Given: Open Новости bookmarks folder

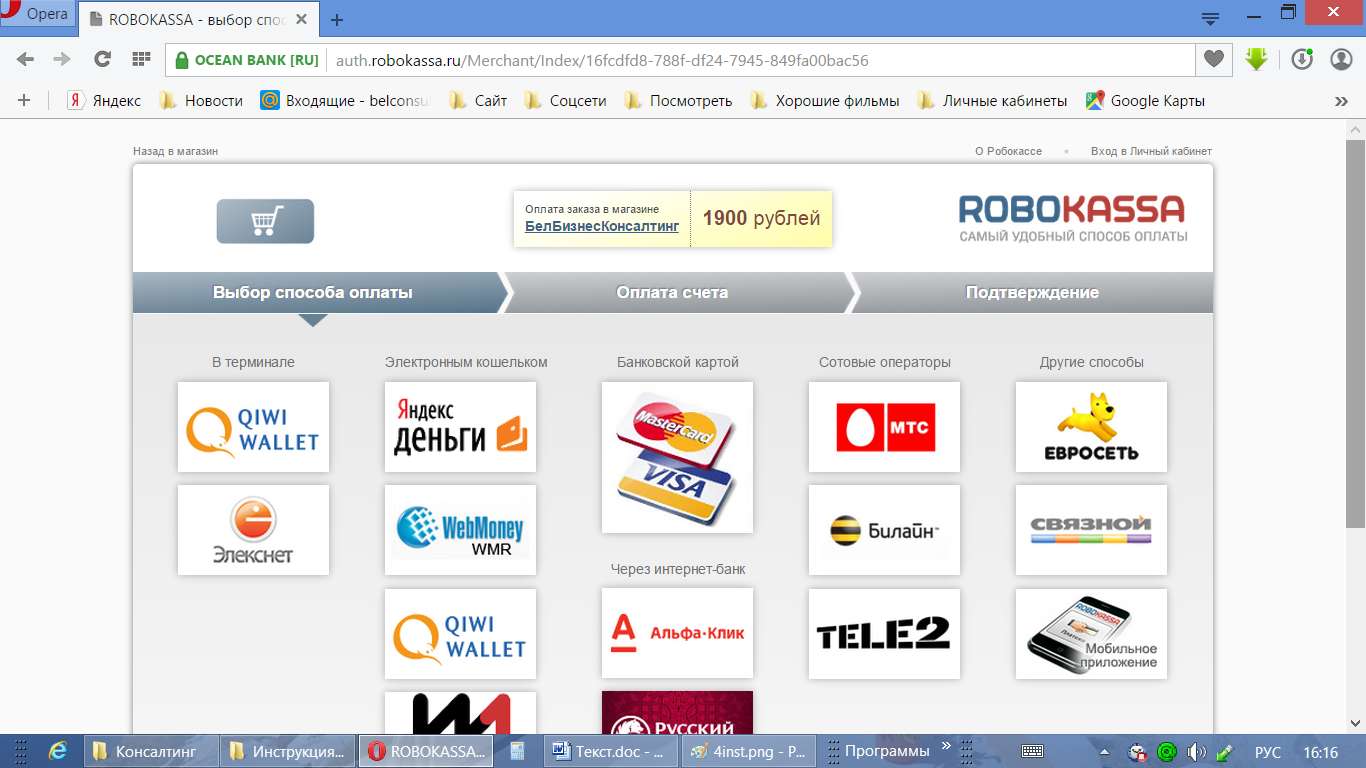Looking at the screenshot, I should (201, 100).
